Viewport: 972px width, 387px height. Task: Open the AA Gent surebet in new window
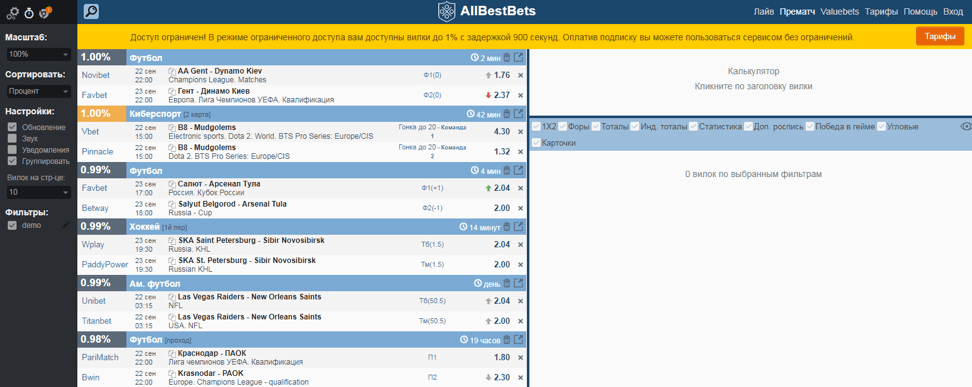coord(519,58)
